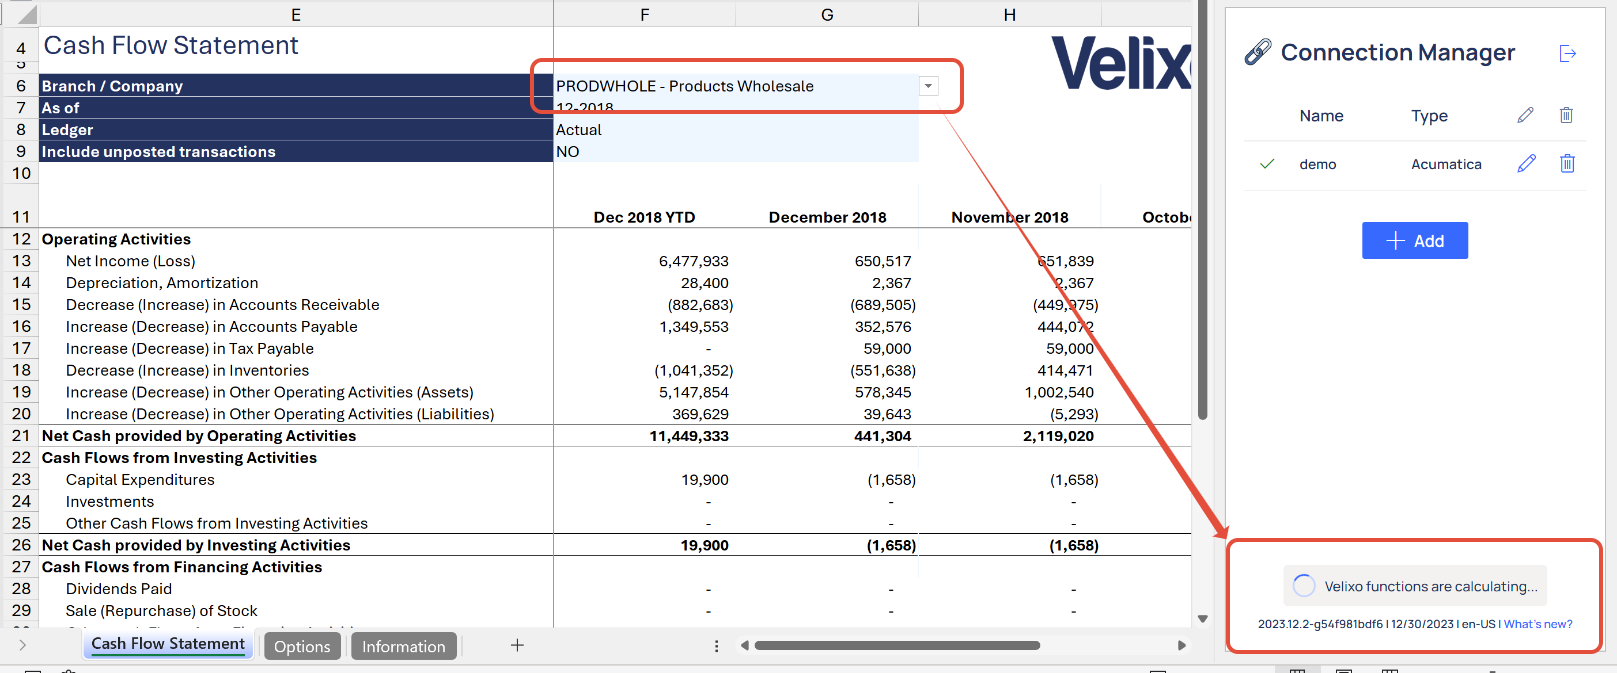1617x673 pixels.
Task: Edit the demo connection with pencil icon
Action: point(1526,163)
